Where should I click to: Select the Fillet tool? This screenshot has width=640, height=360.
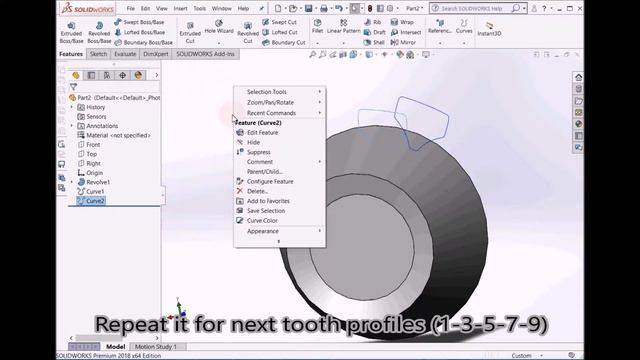(318, 26)
